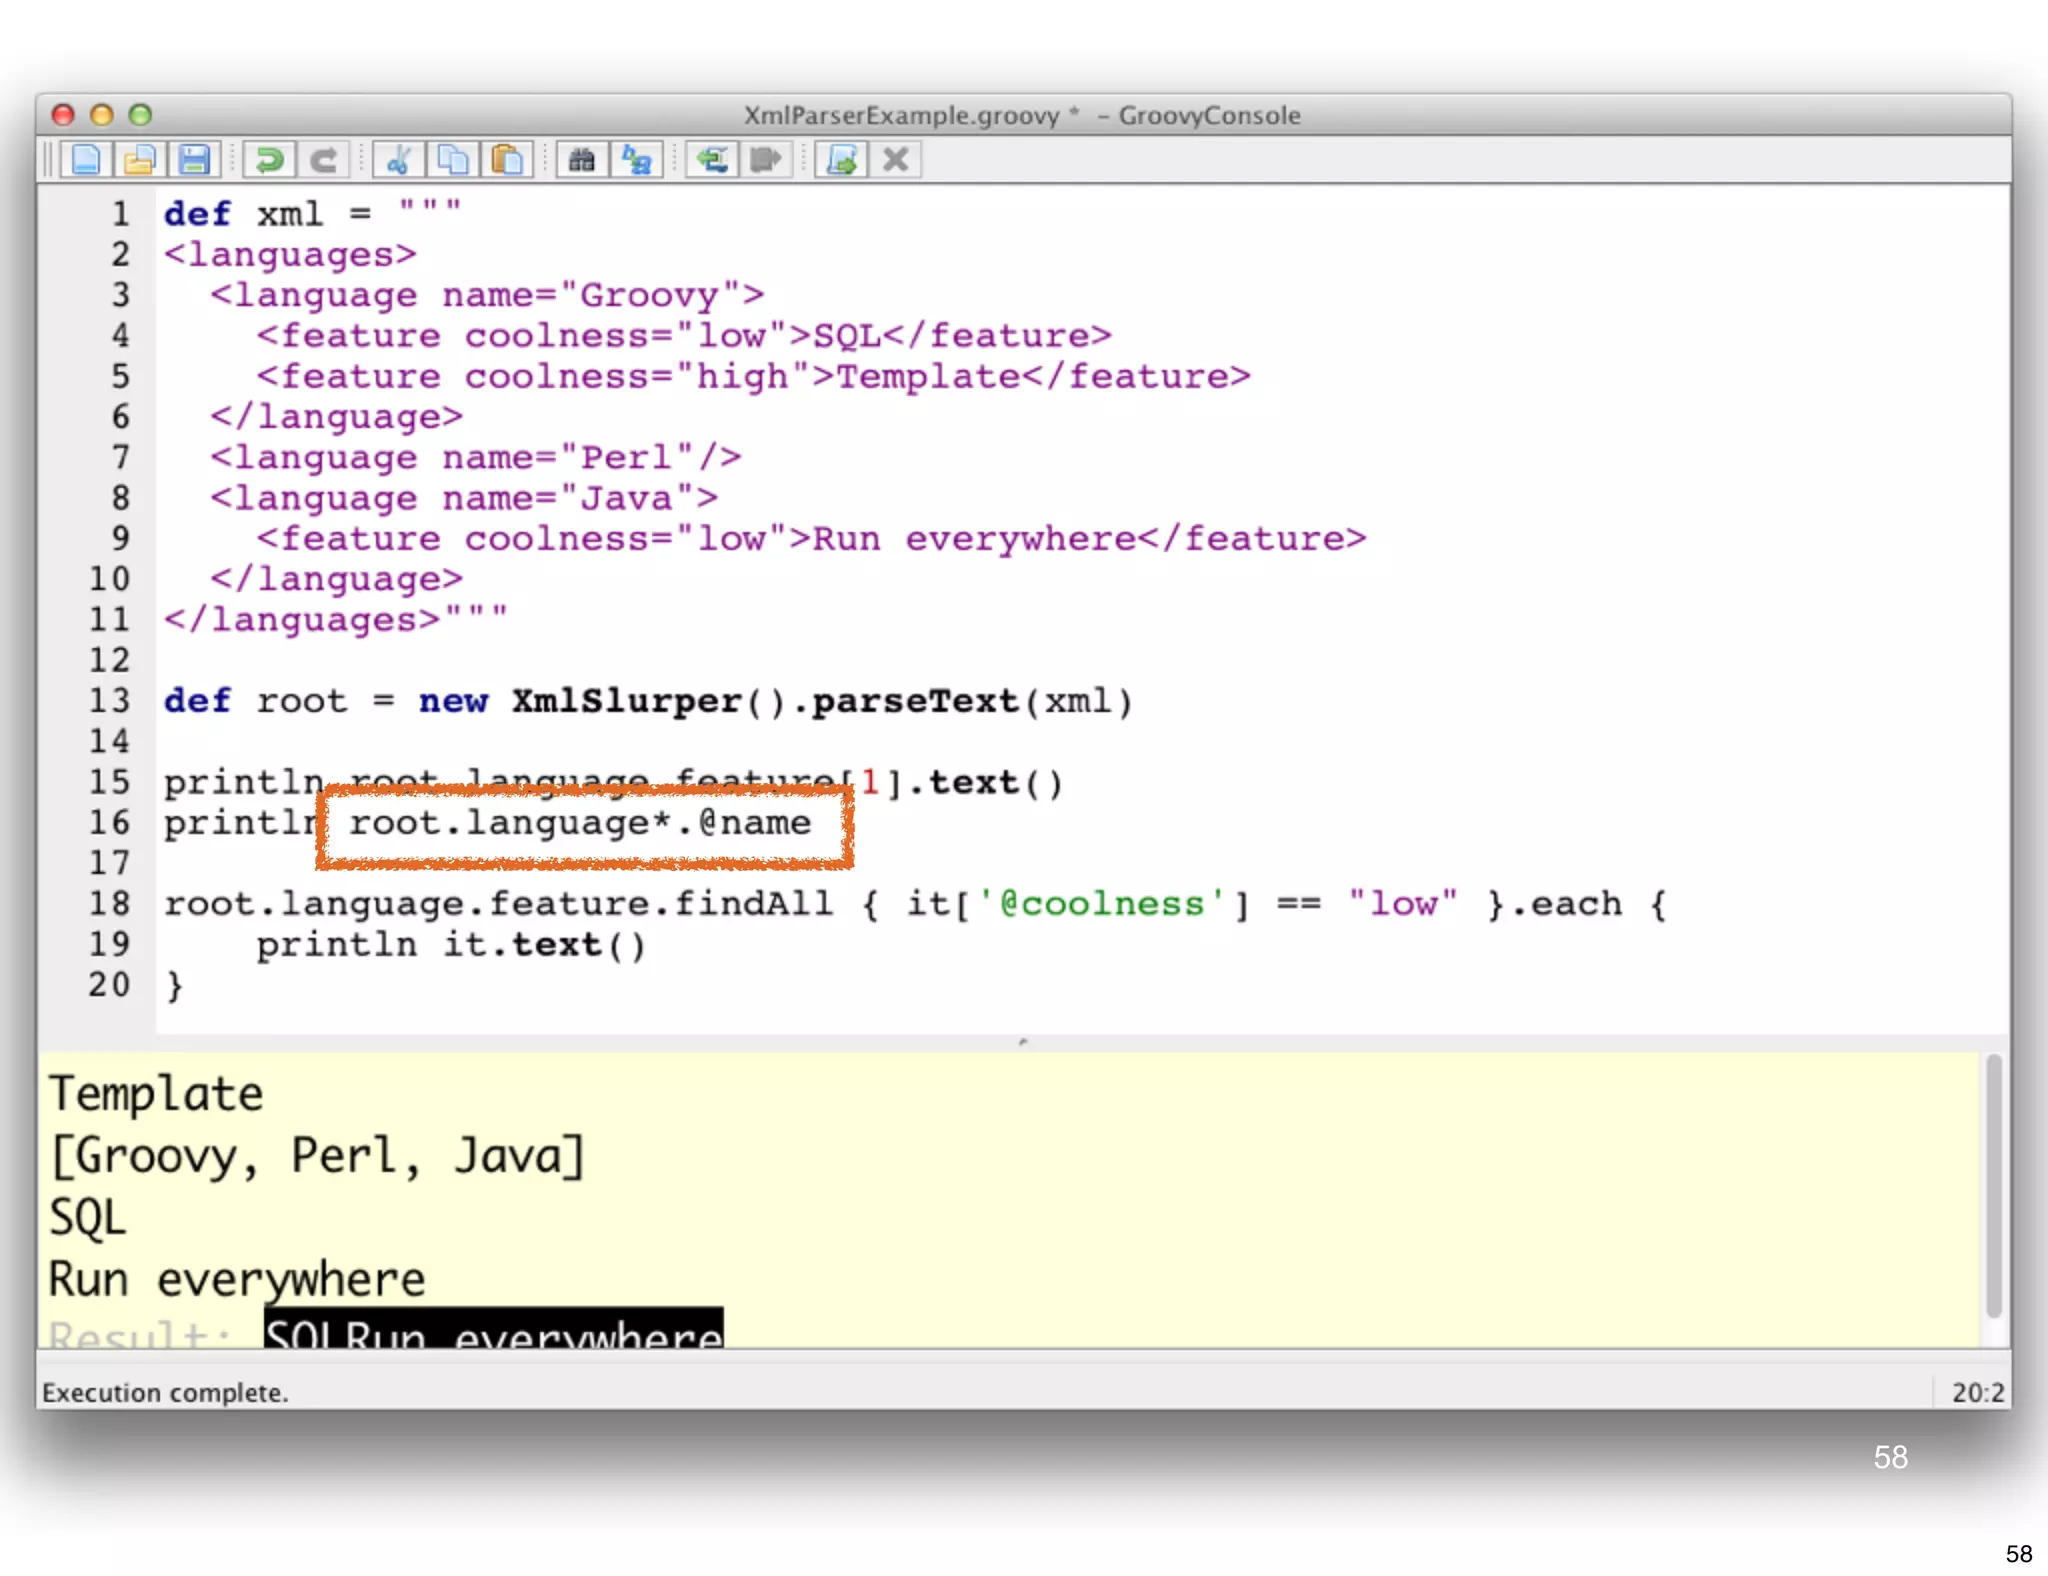Click the green zoom window button
Image resolution: width=2048 pixels, height=1576 pixels.
[x=141, y=115]
